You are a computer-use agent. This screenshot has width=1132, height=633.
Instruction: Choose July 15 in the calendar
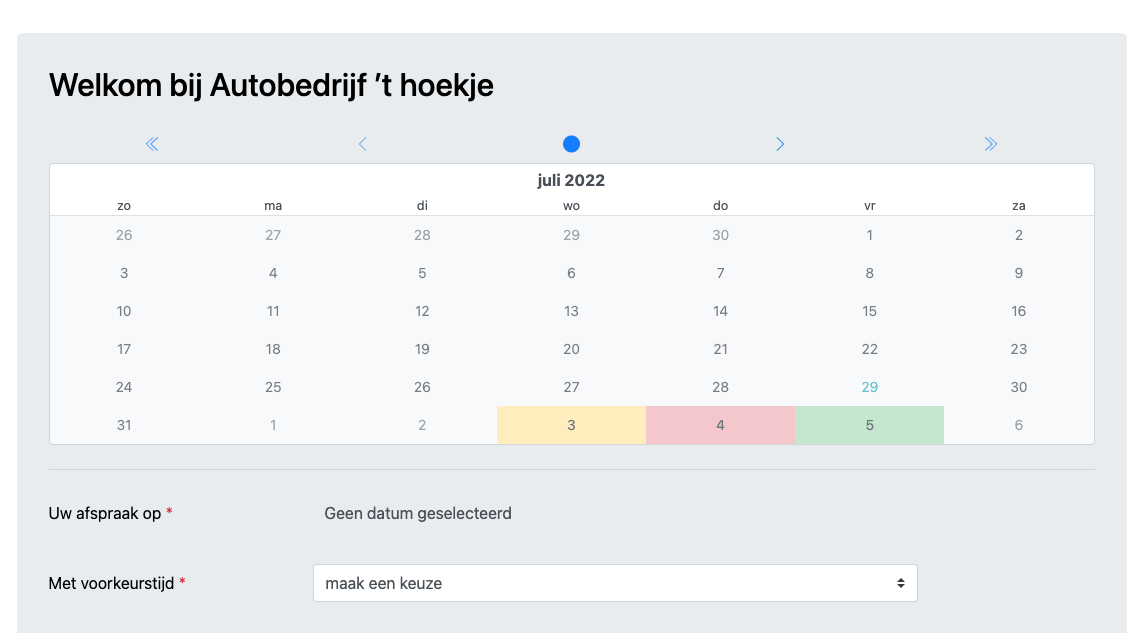869,311
